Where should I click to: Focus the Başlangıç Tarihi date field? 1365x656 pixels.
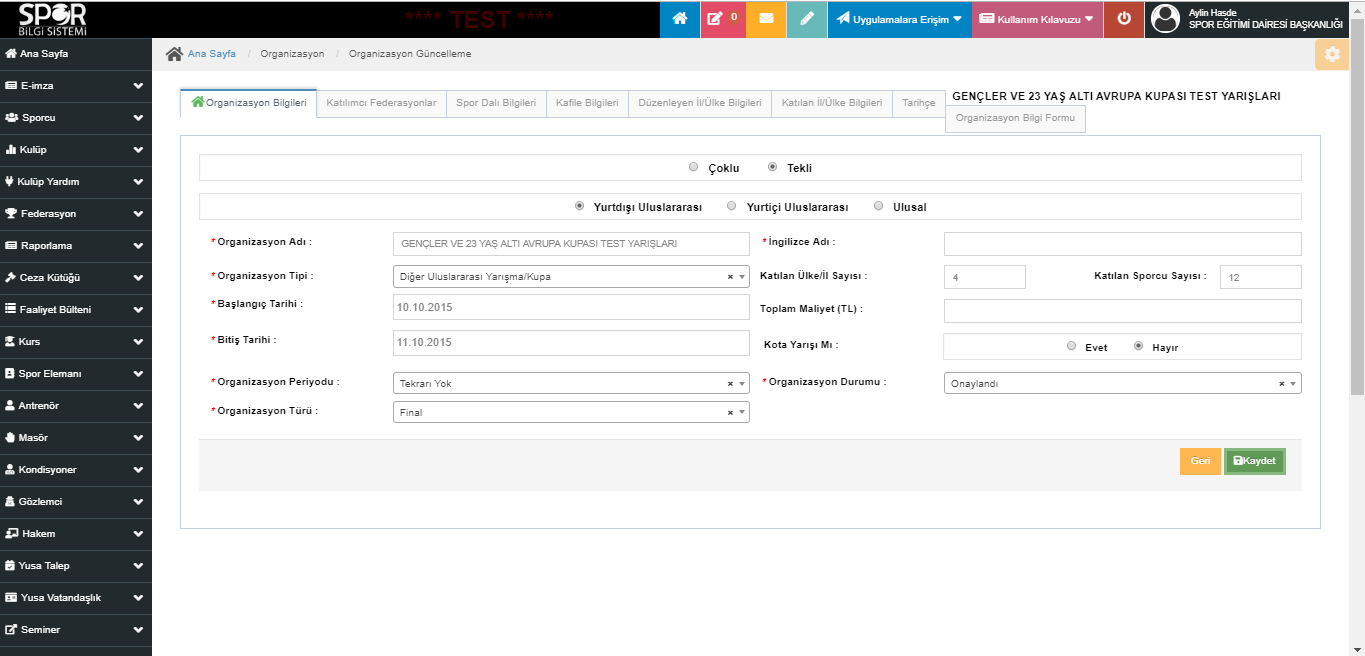click(x=571, y=308)
